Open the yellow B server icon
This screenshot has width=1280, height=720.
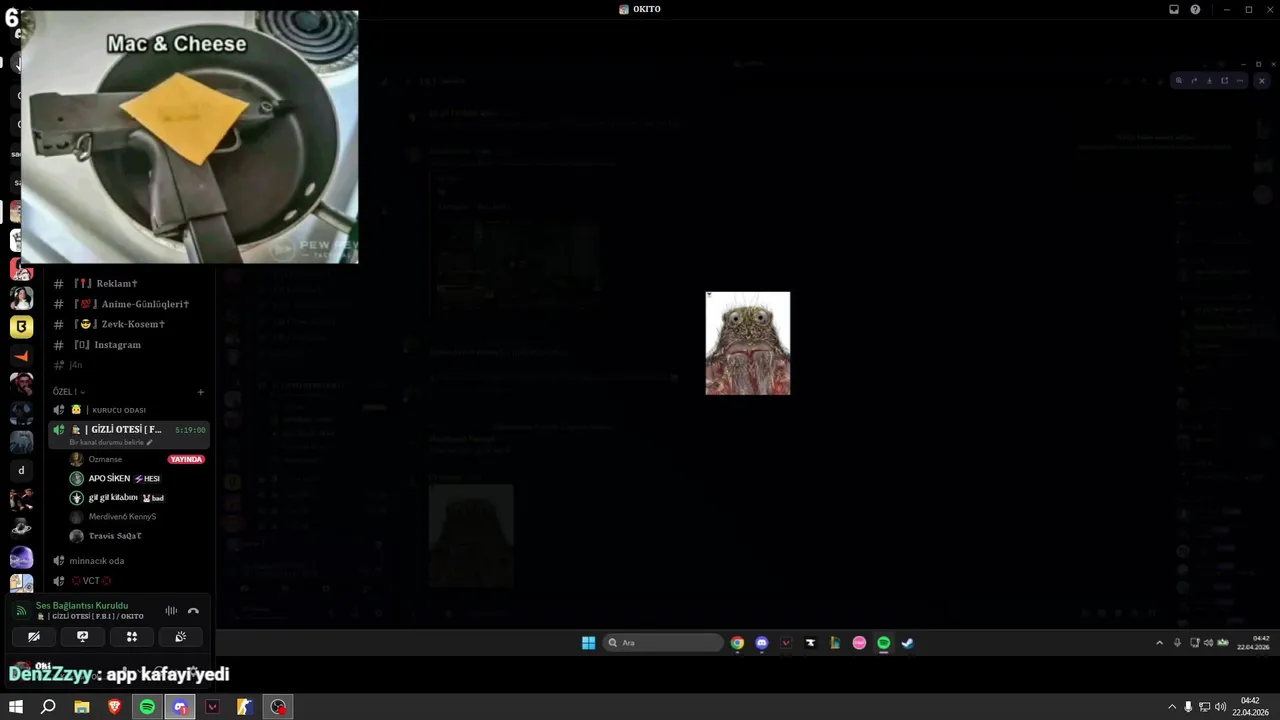coord(21,326)
